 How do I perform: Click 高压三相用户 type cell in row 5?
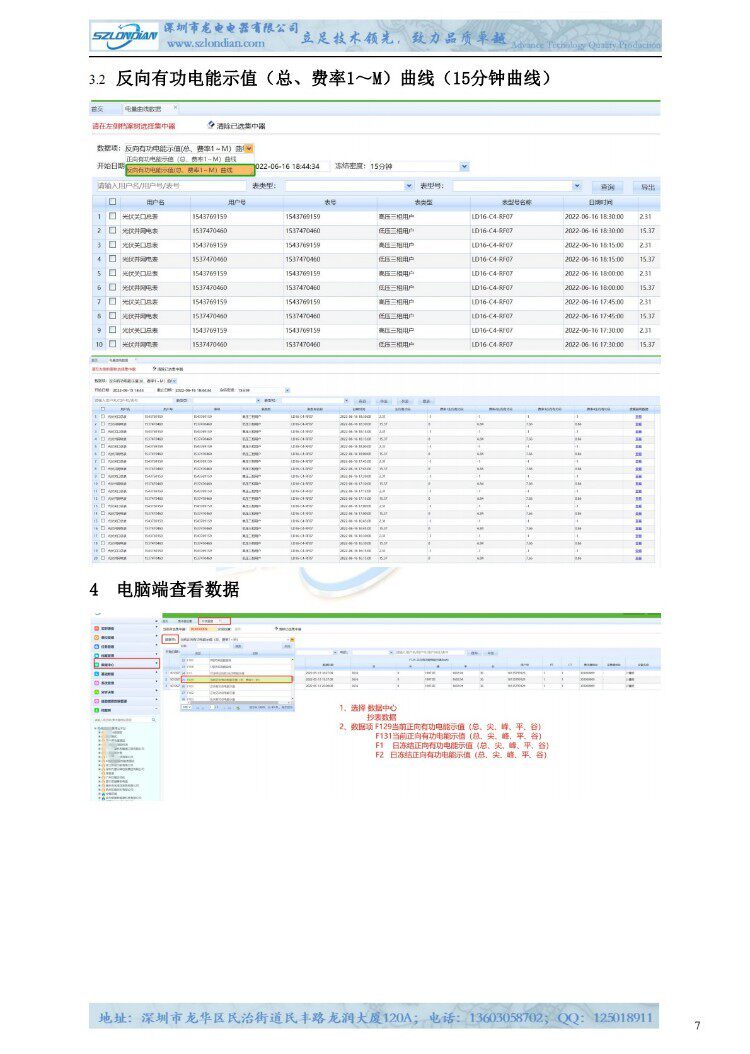coord(397,274)
